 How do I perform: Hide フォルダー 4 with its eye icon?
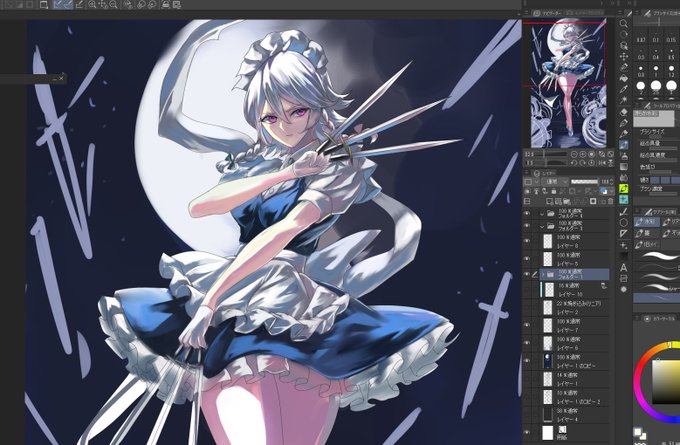pyautogui.click(x=527, y=213)
